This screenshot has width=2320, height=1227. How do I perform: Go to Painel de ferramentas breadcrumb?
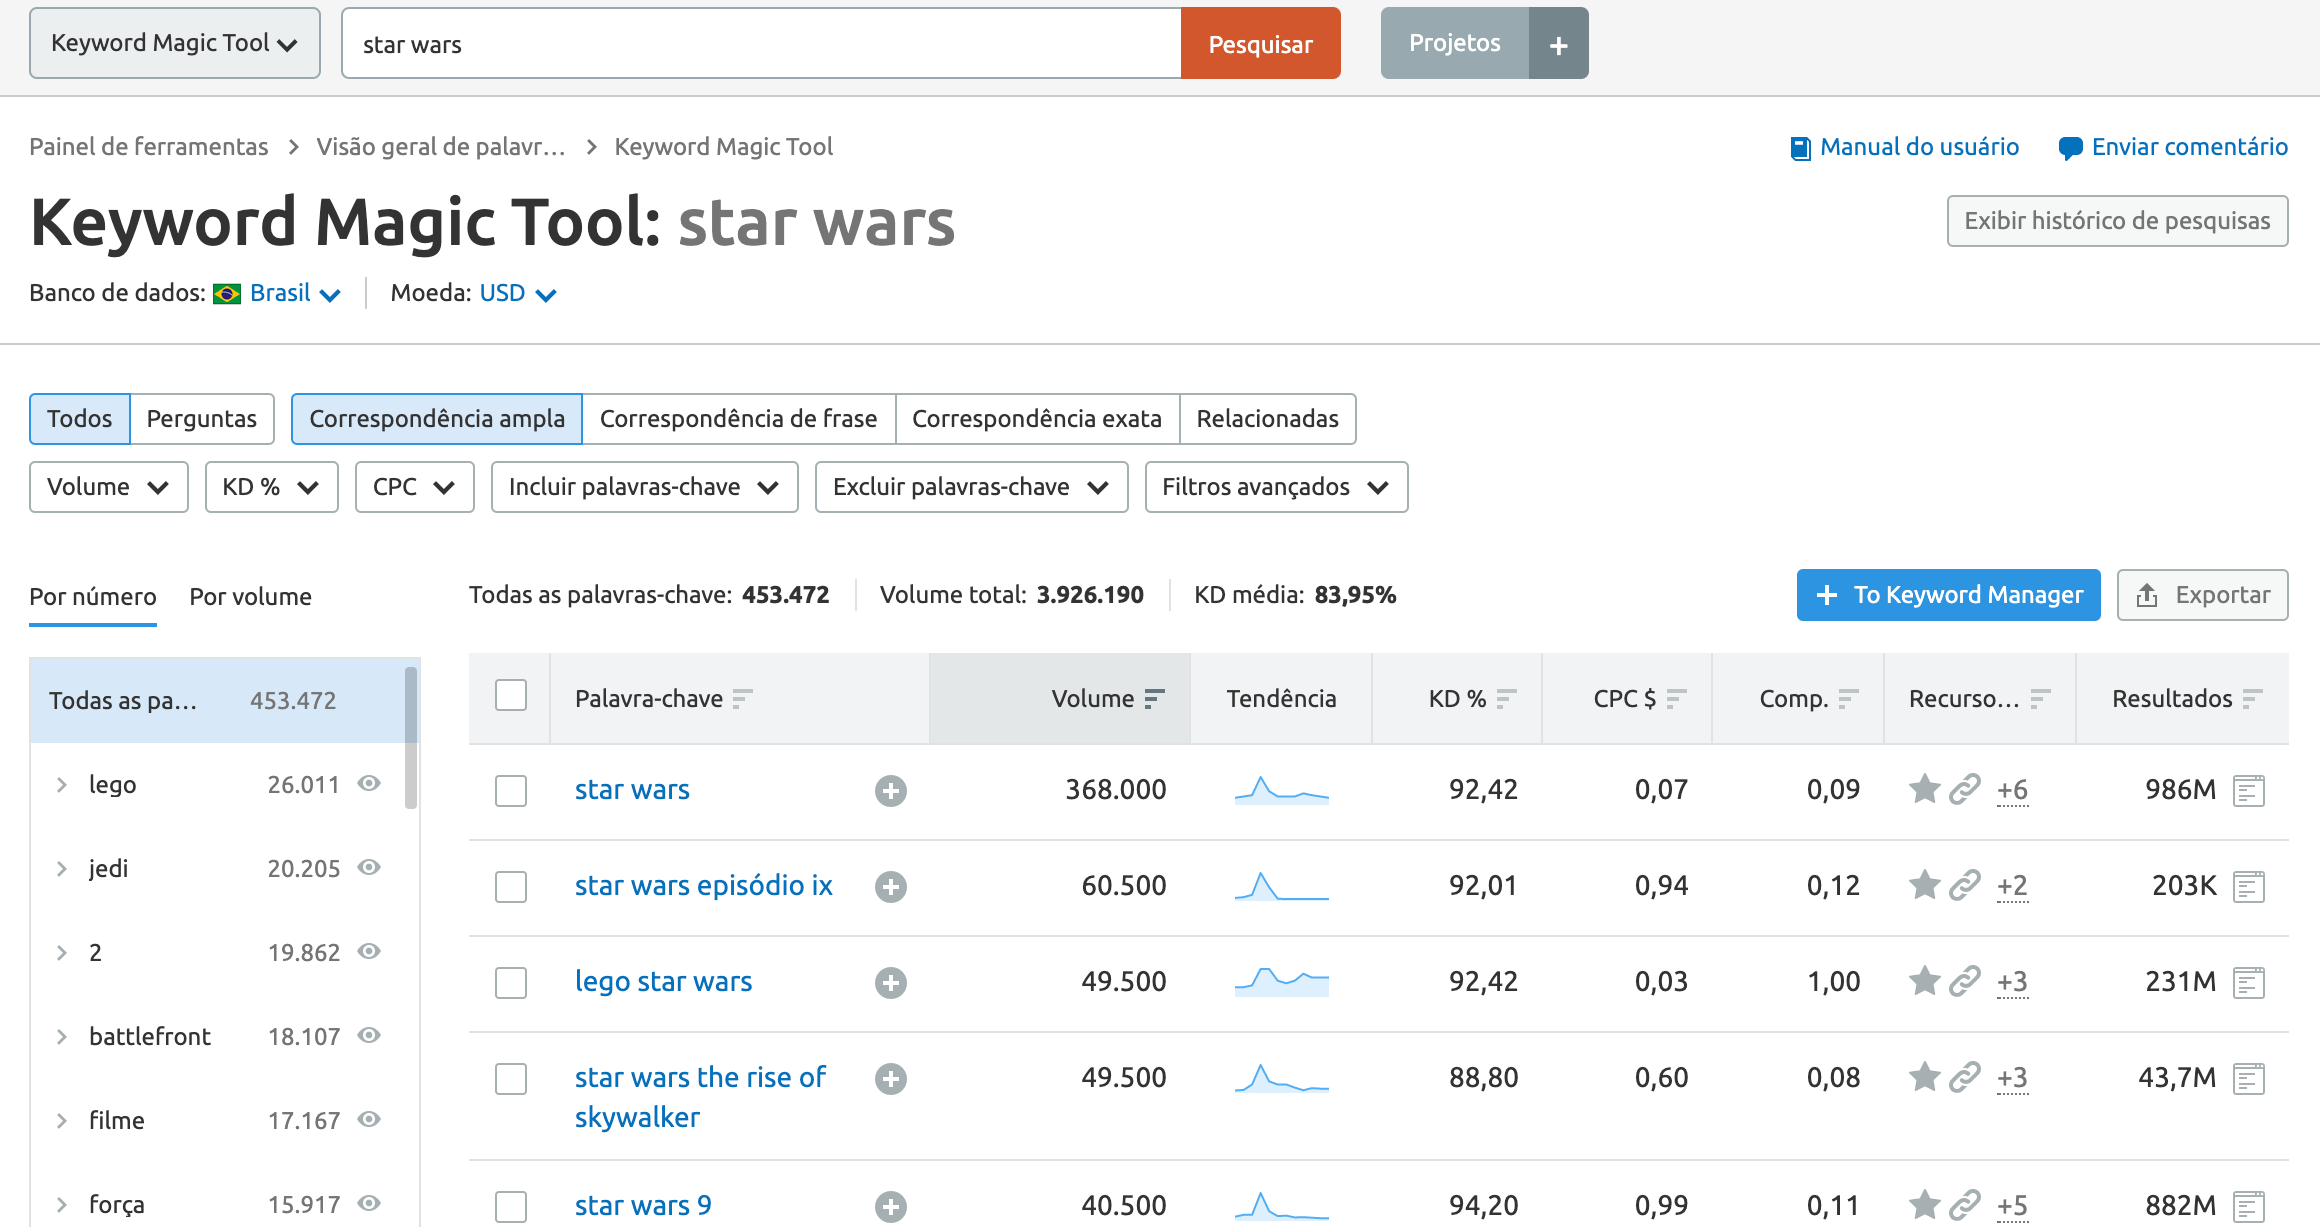click(x=149, y=147)
